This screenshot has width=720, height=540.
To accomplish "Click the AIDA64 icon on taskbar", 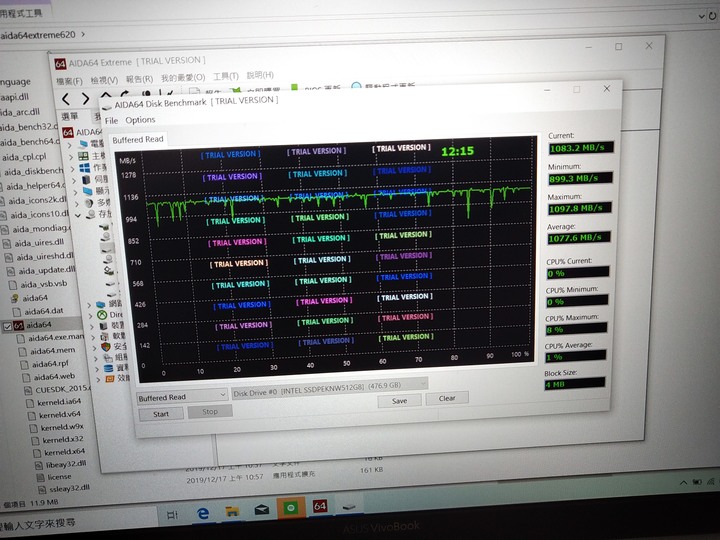I will pyautogui.click(x=320, y=506).
